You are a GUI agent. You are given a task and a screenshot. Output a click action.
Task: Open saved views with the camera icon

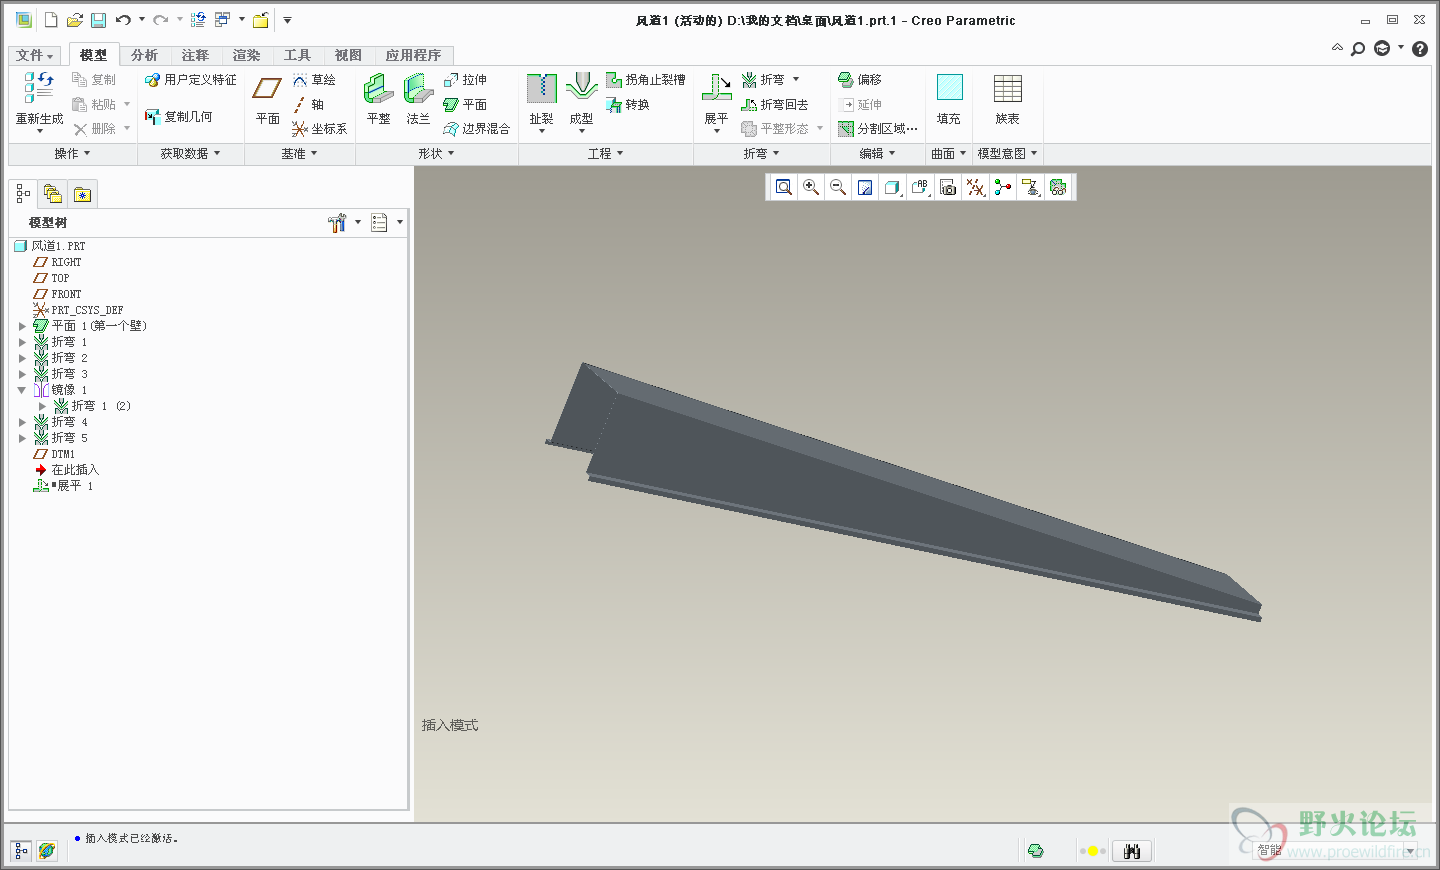(948, 187)
